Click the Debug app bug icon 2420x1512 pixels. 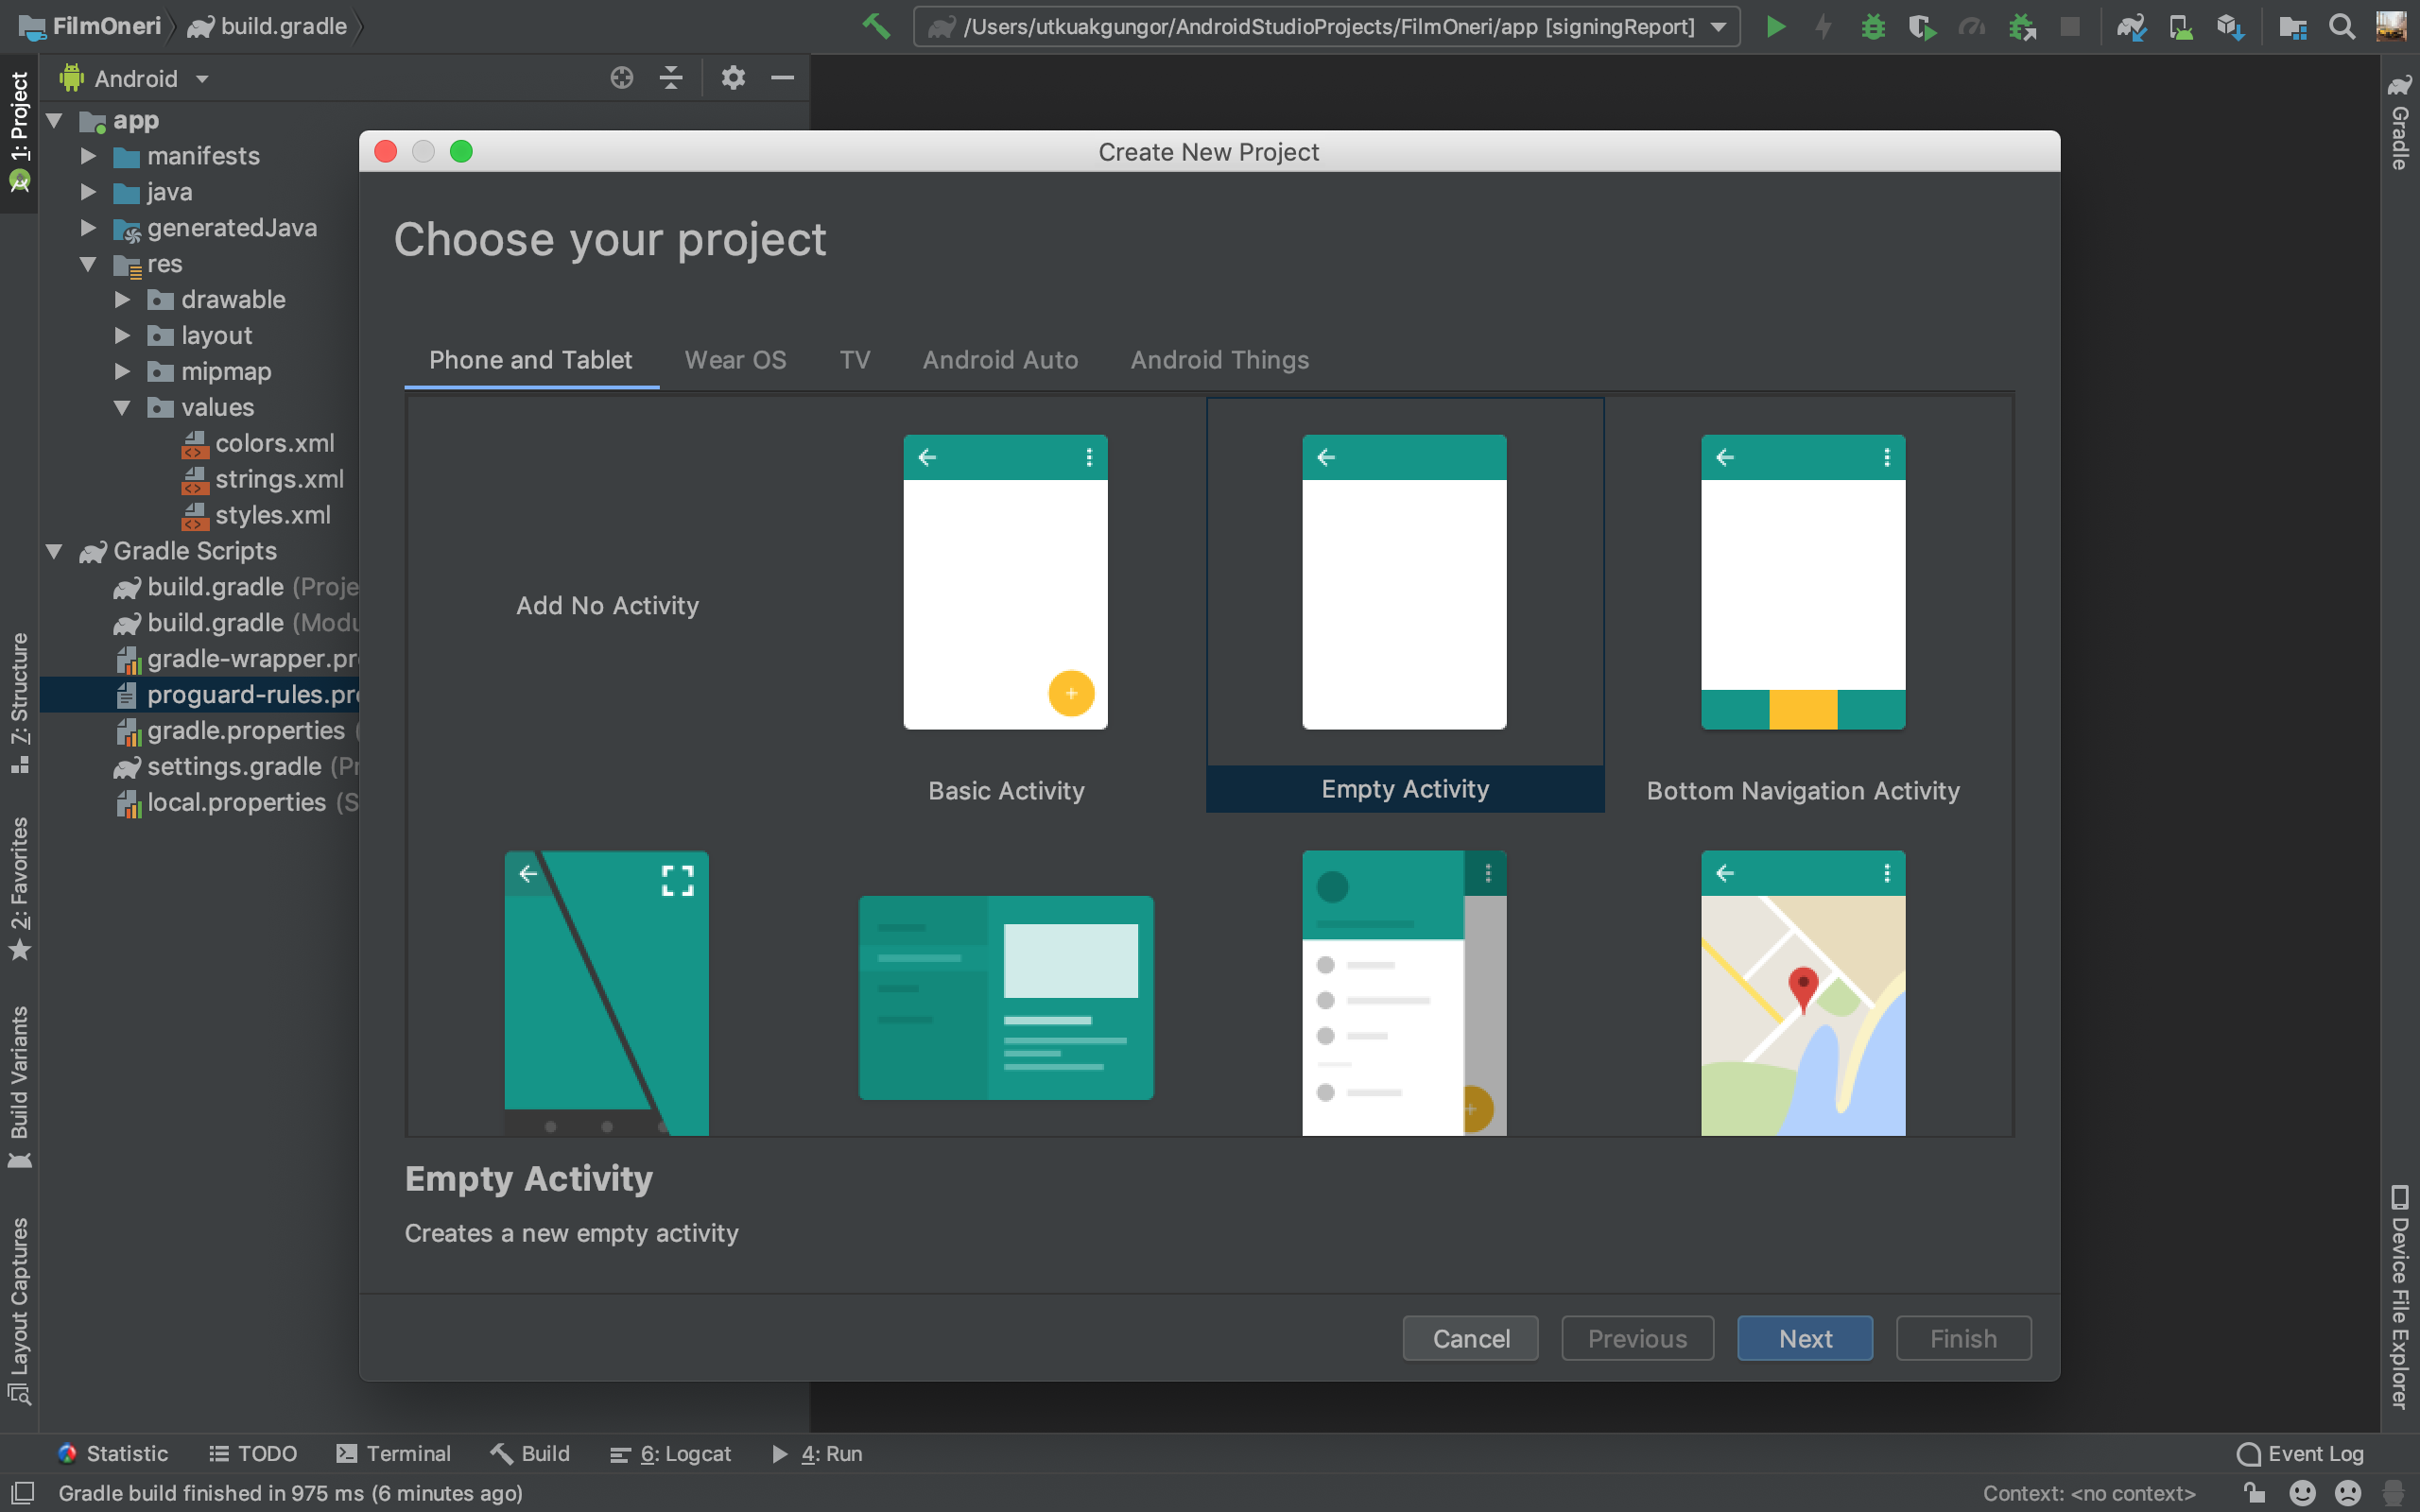[x=1873, y=27]
